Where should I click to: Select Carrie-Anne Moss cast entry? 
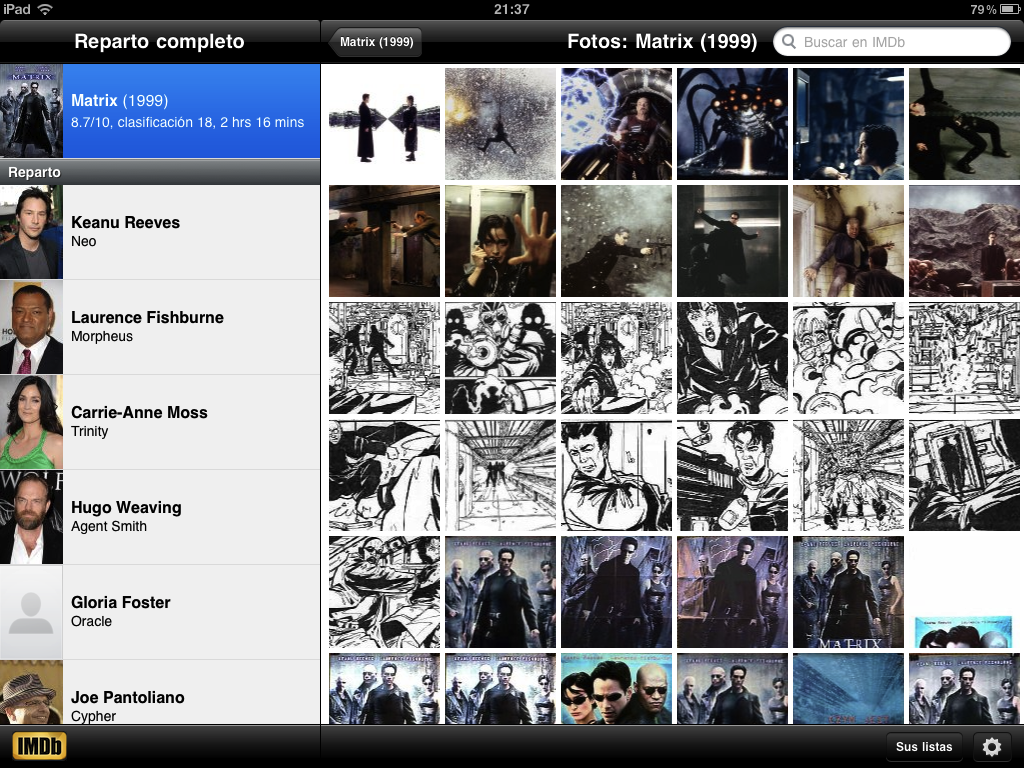(190, 422)
